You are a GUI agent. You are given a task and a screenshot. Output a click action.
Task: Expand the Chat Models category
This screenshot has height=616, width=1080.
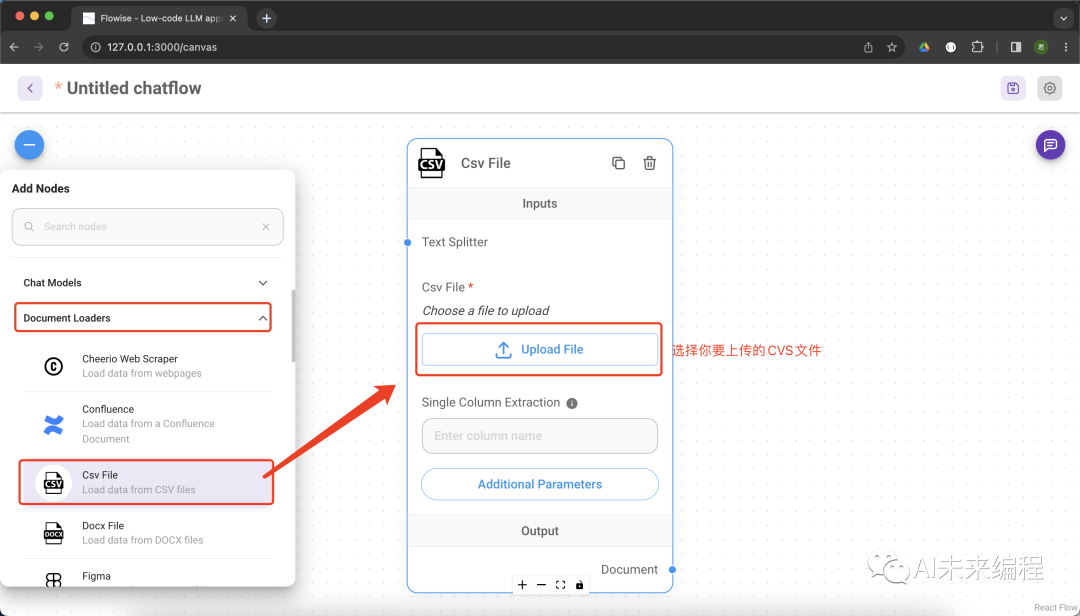click(x=146, y=283)
